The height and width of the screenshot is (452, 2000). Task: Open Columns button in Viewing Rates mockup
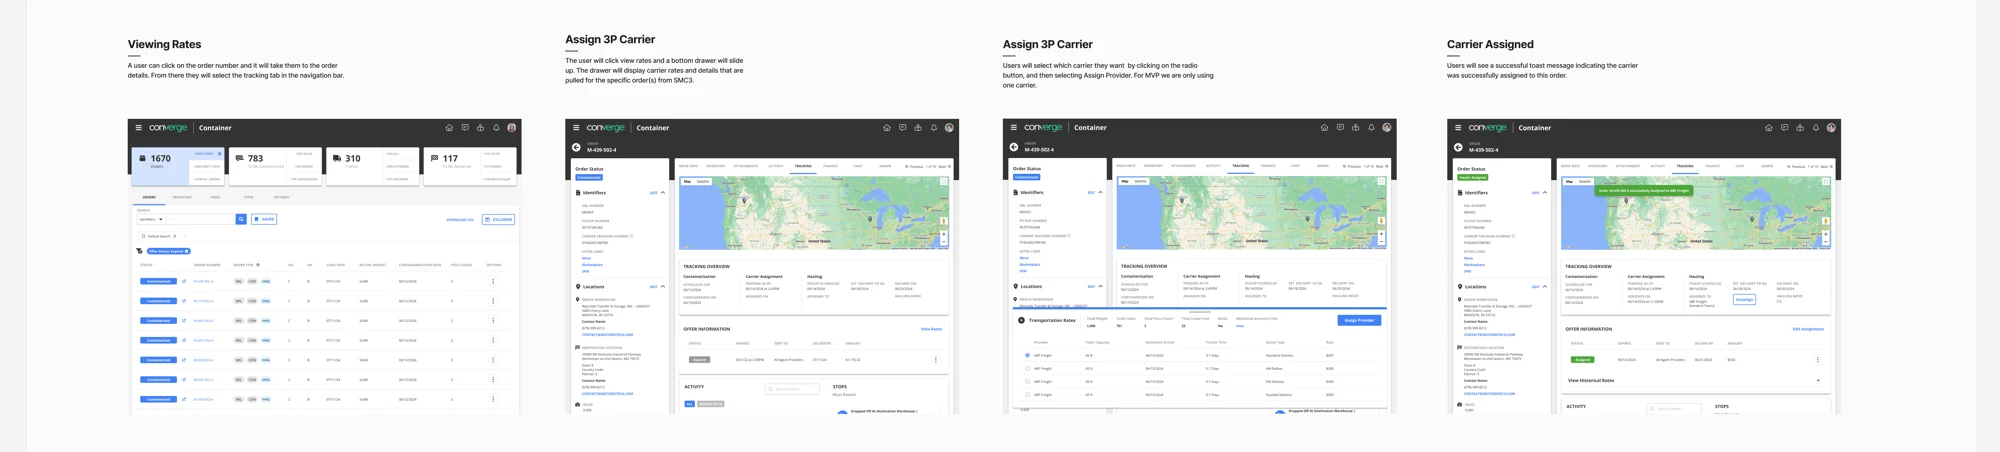(499, 219)
